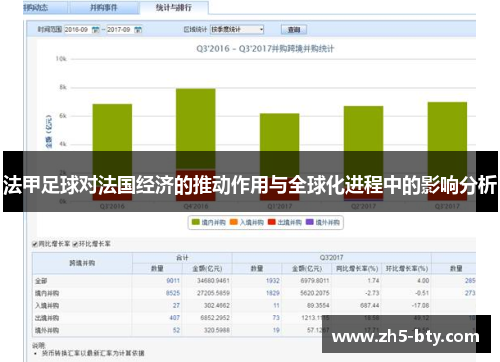Toggle red 出境并购 legend swatch
This screenshot has height=362, width=500.
point(272,222)
